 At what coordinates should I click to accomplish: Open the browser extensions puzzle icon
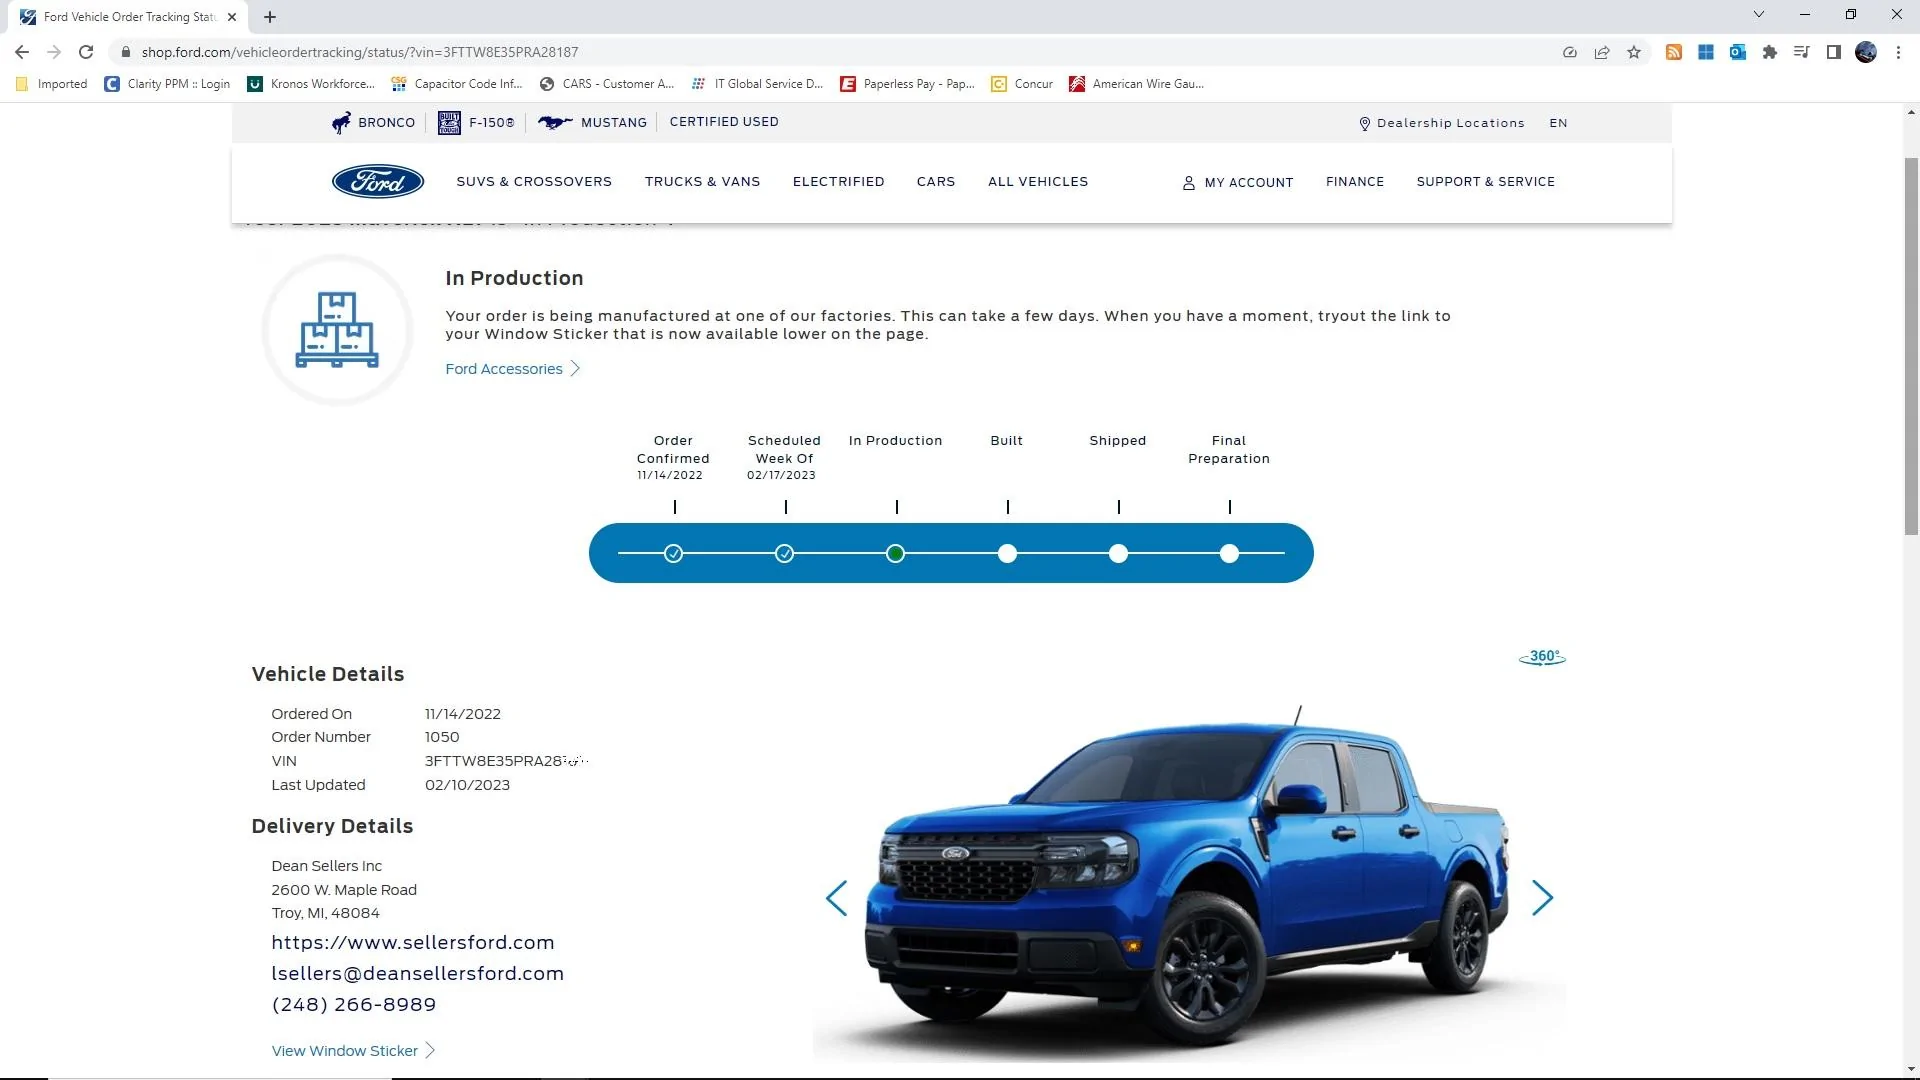pos(1770,52)
